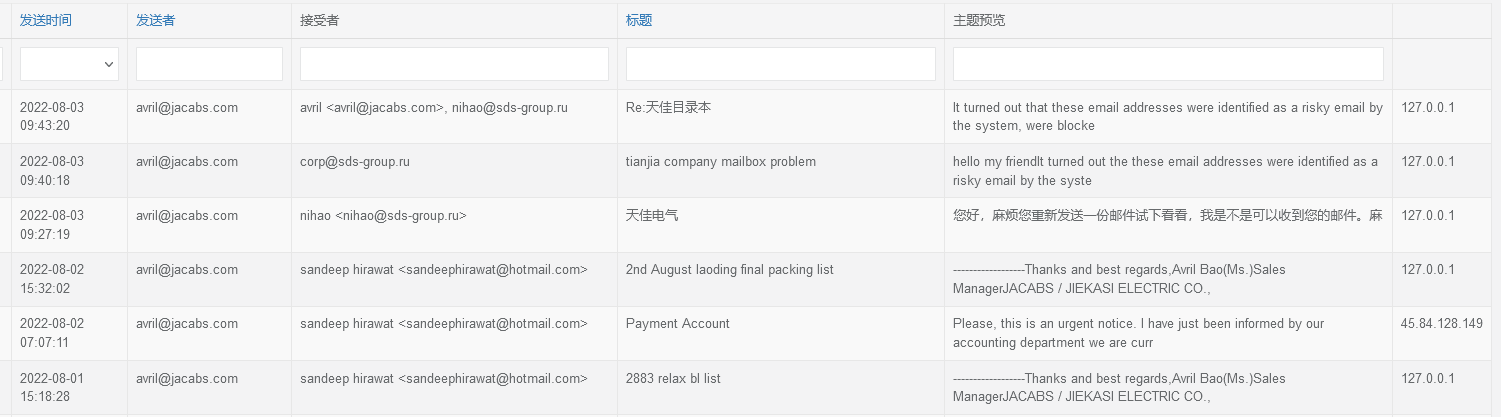1501x417 pixels.
Task: Click the 接受者 column header
Action: coord(319,20)
